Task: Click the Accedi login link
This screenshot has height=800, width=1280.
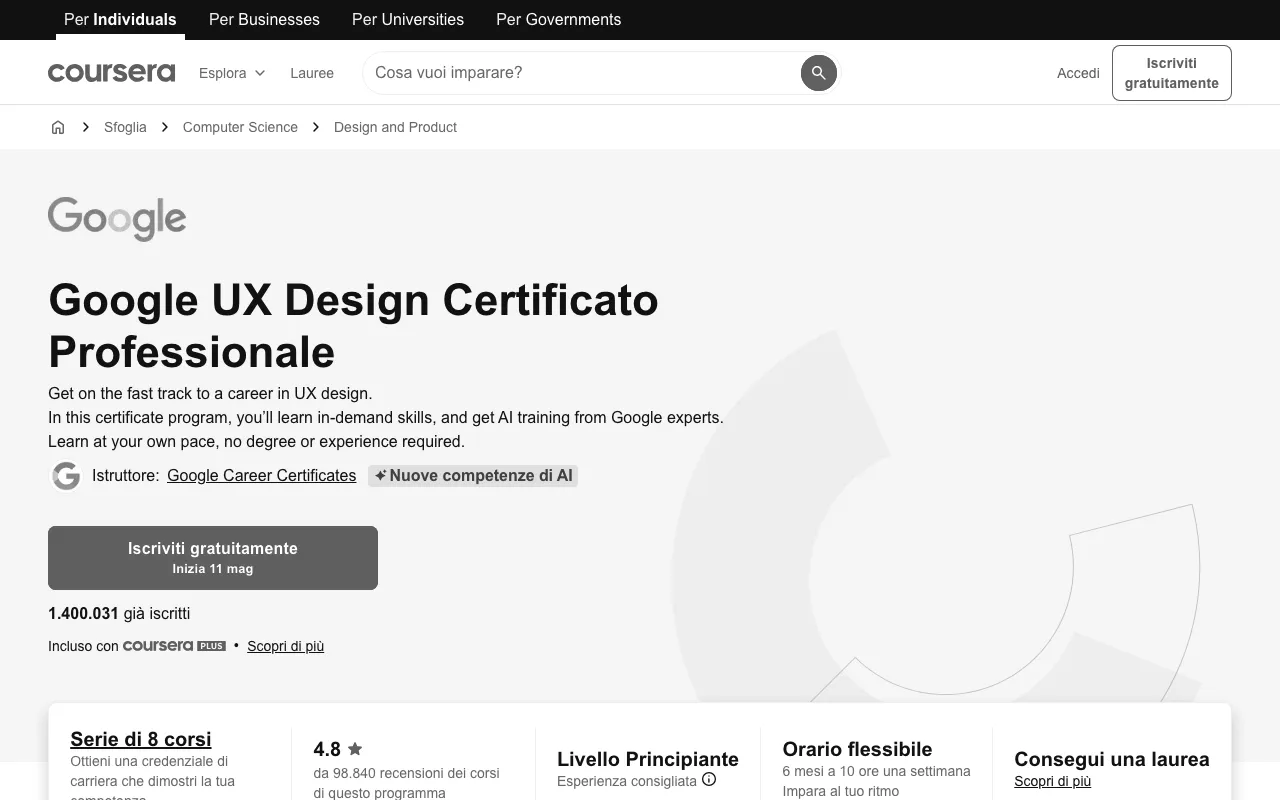Action: tap(1078, 73)
